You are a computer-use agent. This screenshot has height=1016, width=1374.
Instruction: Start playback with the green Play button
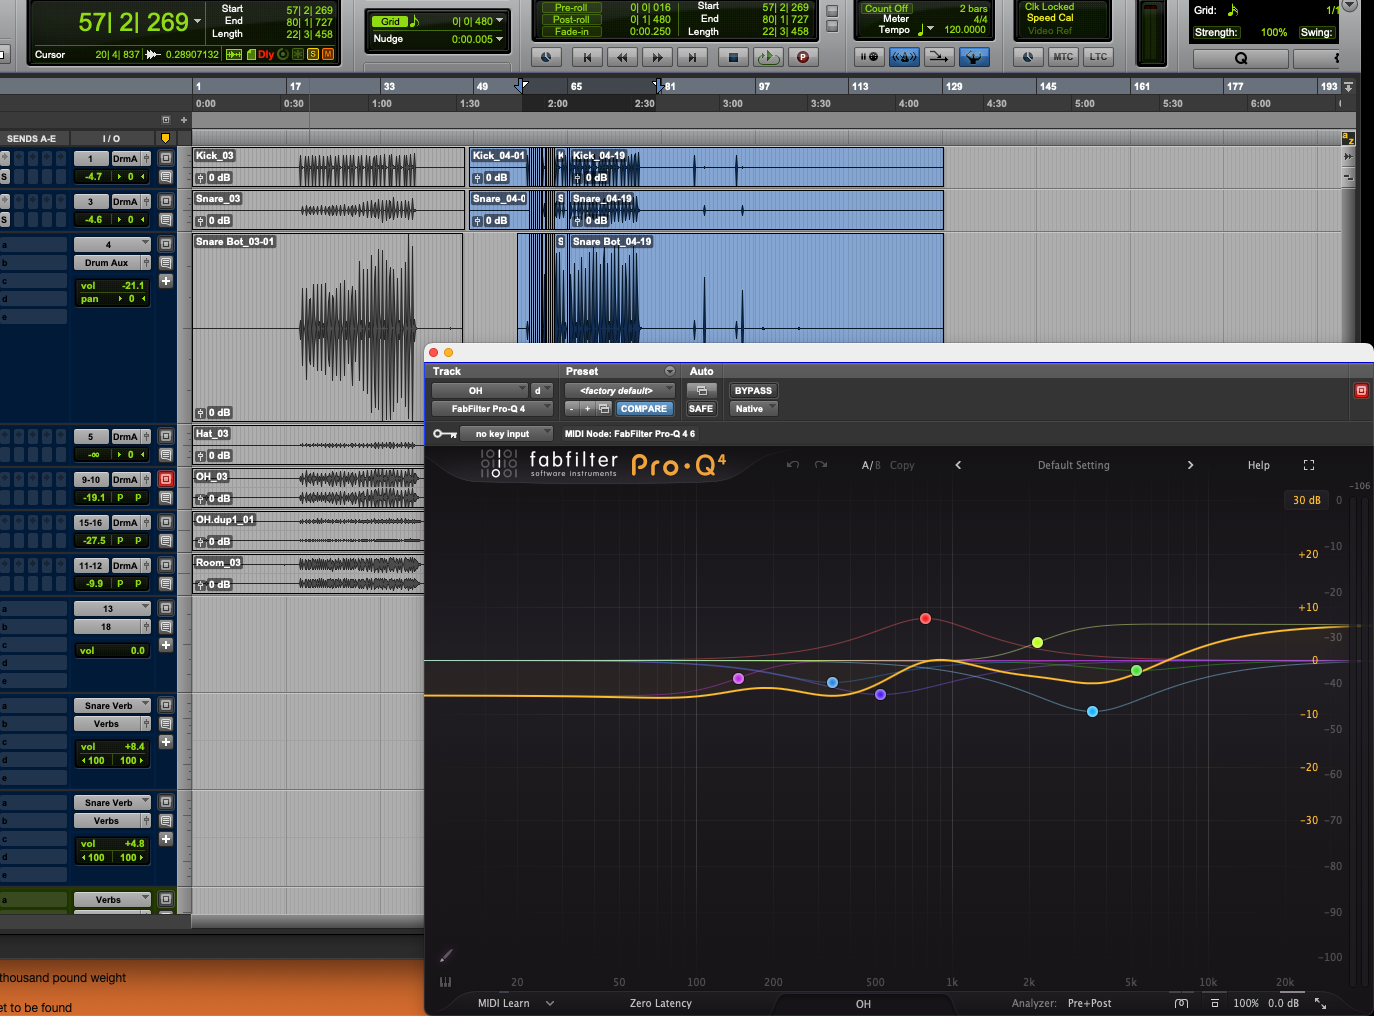coord(768,57)
